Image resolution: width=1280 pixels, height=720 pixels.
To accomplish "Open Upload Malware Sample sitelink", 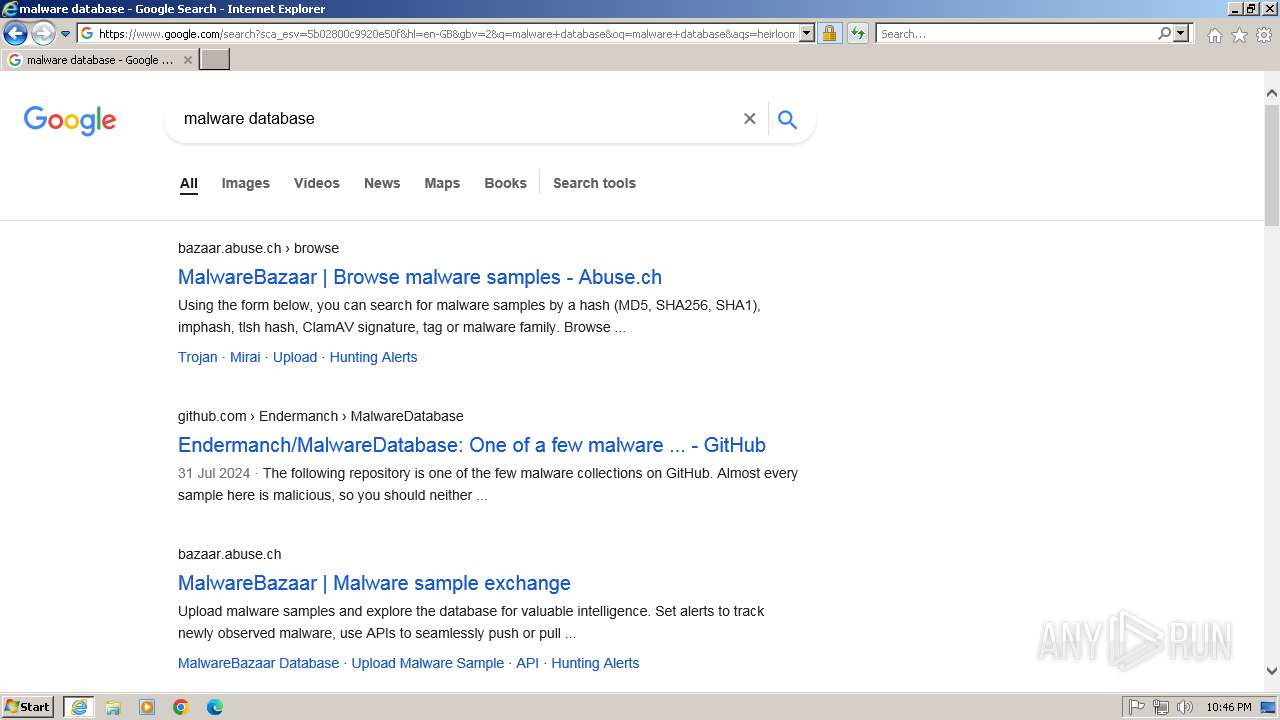I will [428, 663].
